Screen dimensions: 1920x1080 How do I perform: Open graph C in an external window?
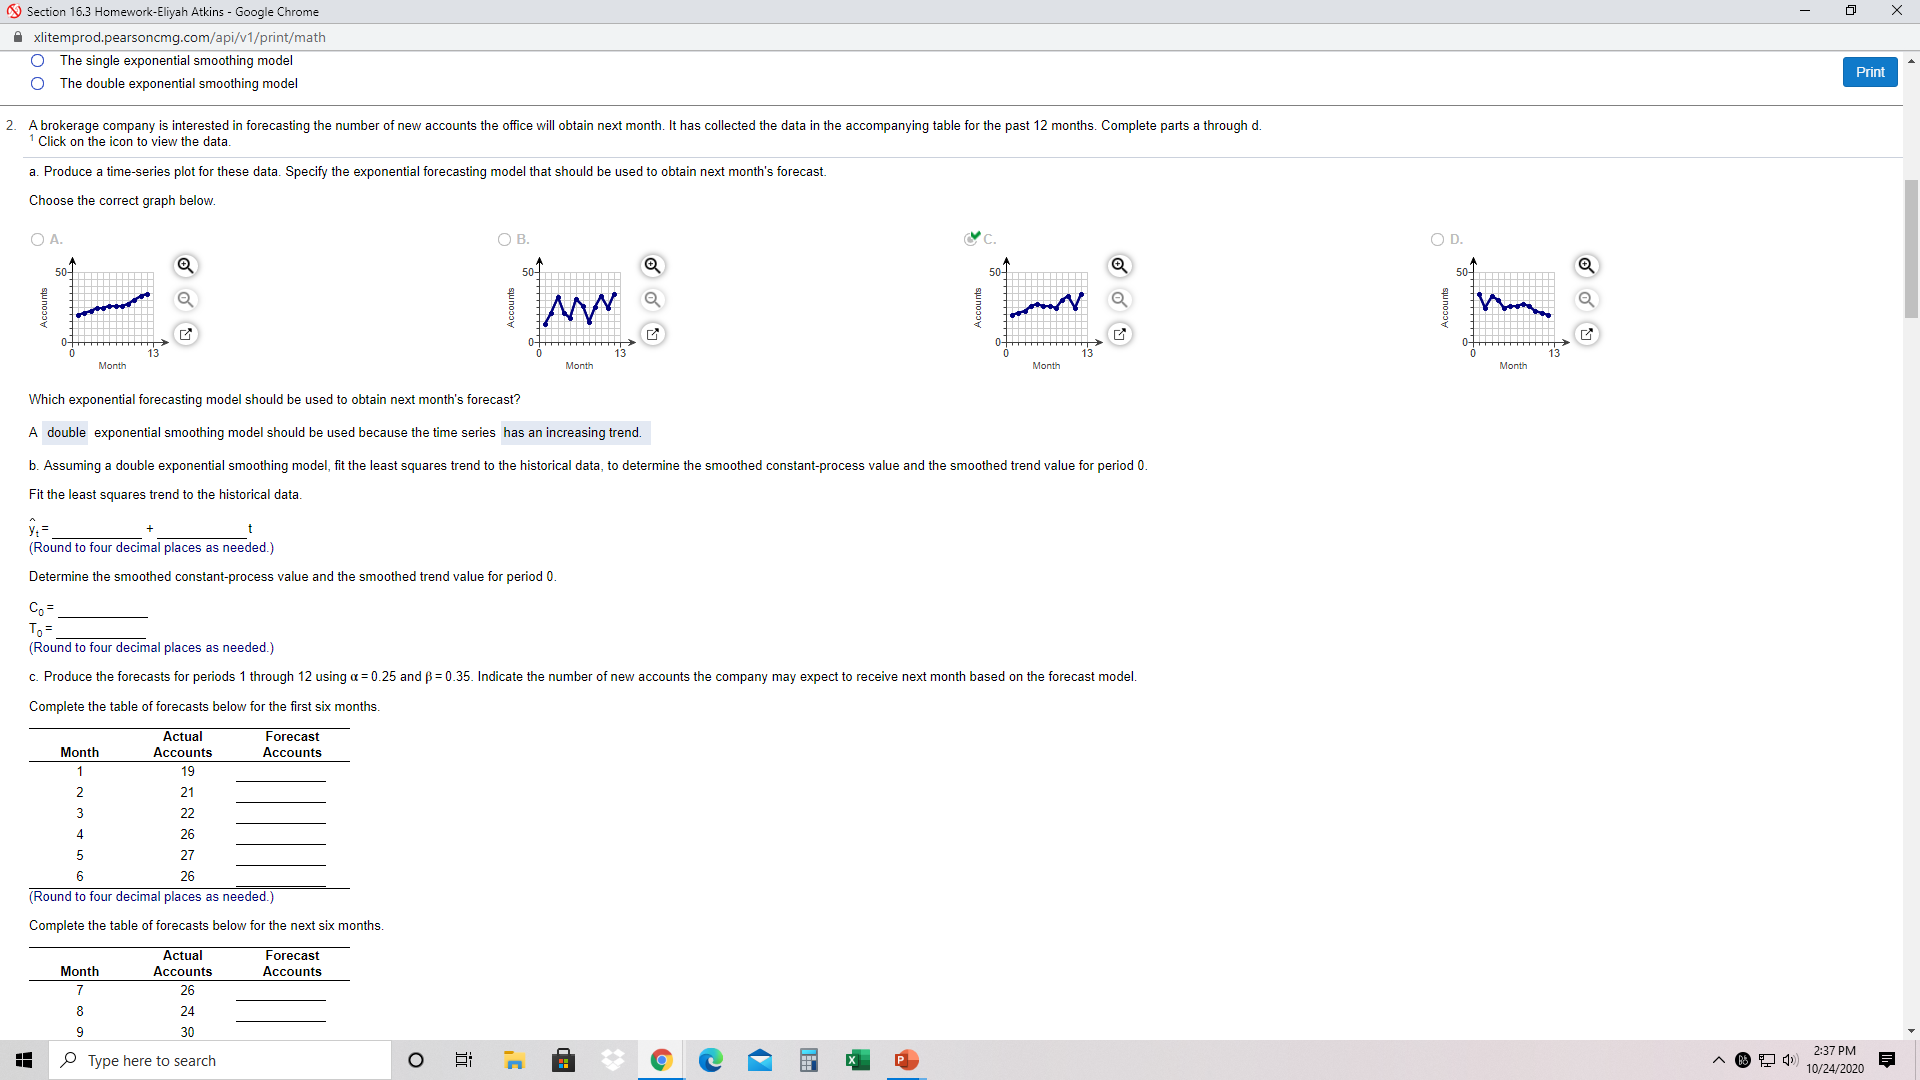pos(1119,334)
